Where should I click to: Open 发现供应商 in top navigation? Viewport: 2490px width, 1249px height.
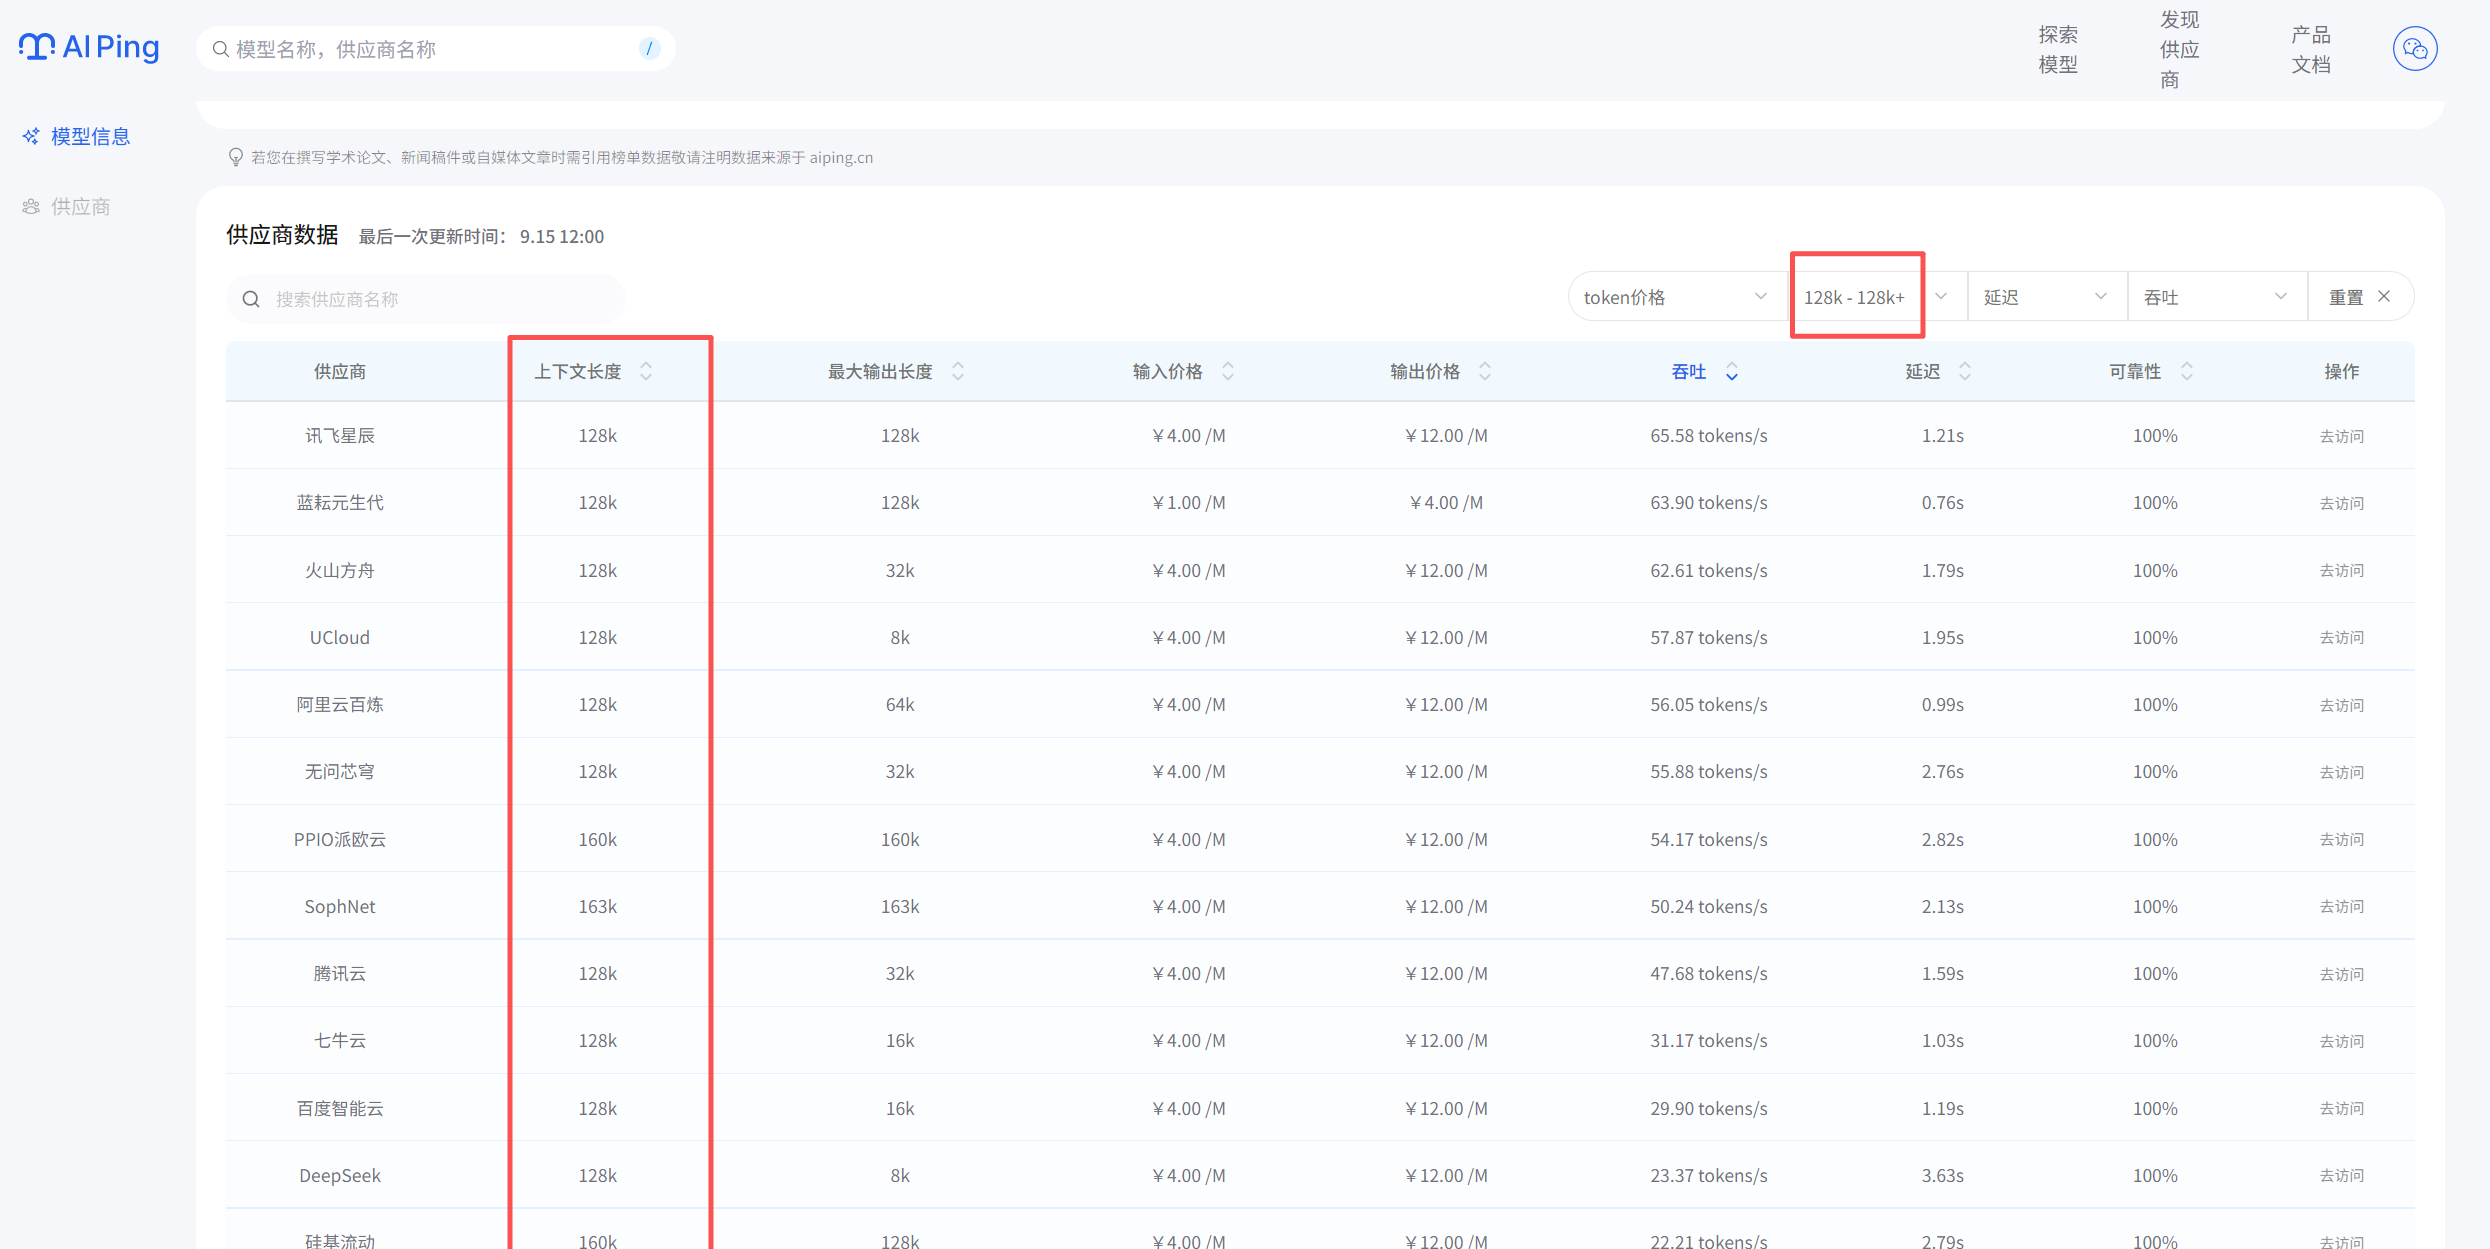[2179, 49]
